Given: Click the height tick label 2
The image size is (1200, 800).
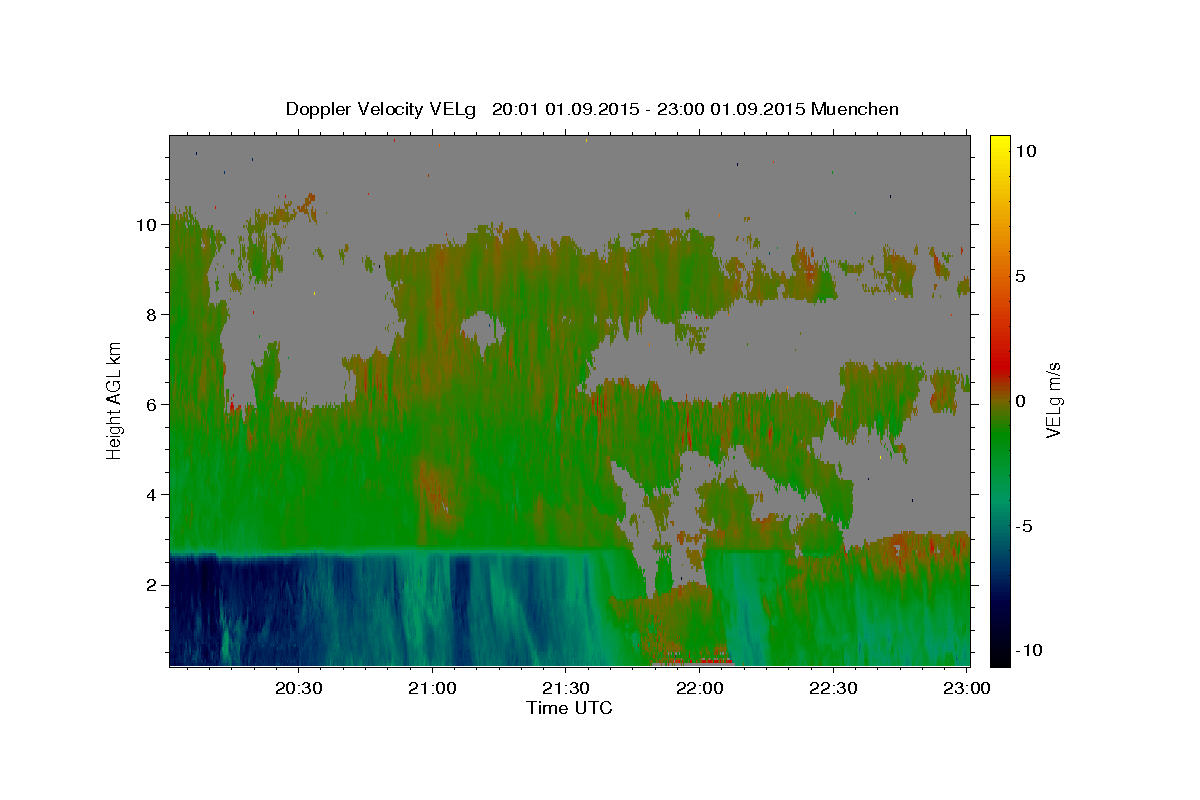Looking at the screenshot, I should tap(153, 584).
